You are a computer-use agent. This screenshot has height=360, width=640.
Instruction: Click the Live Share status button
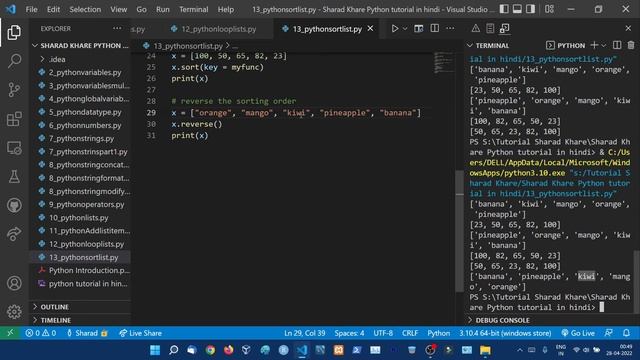pos(140,333)
